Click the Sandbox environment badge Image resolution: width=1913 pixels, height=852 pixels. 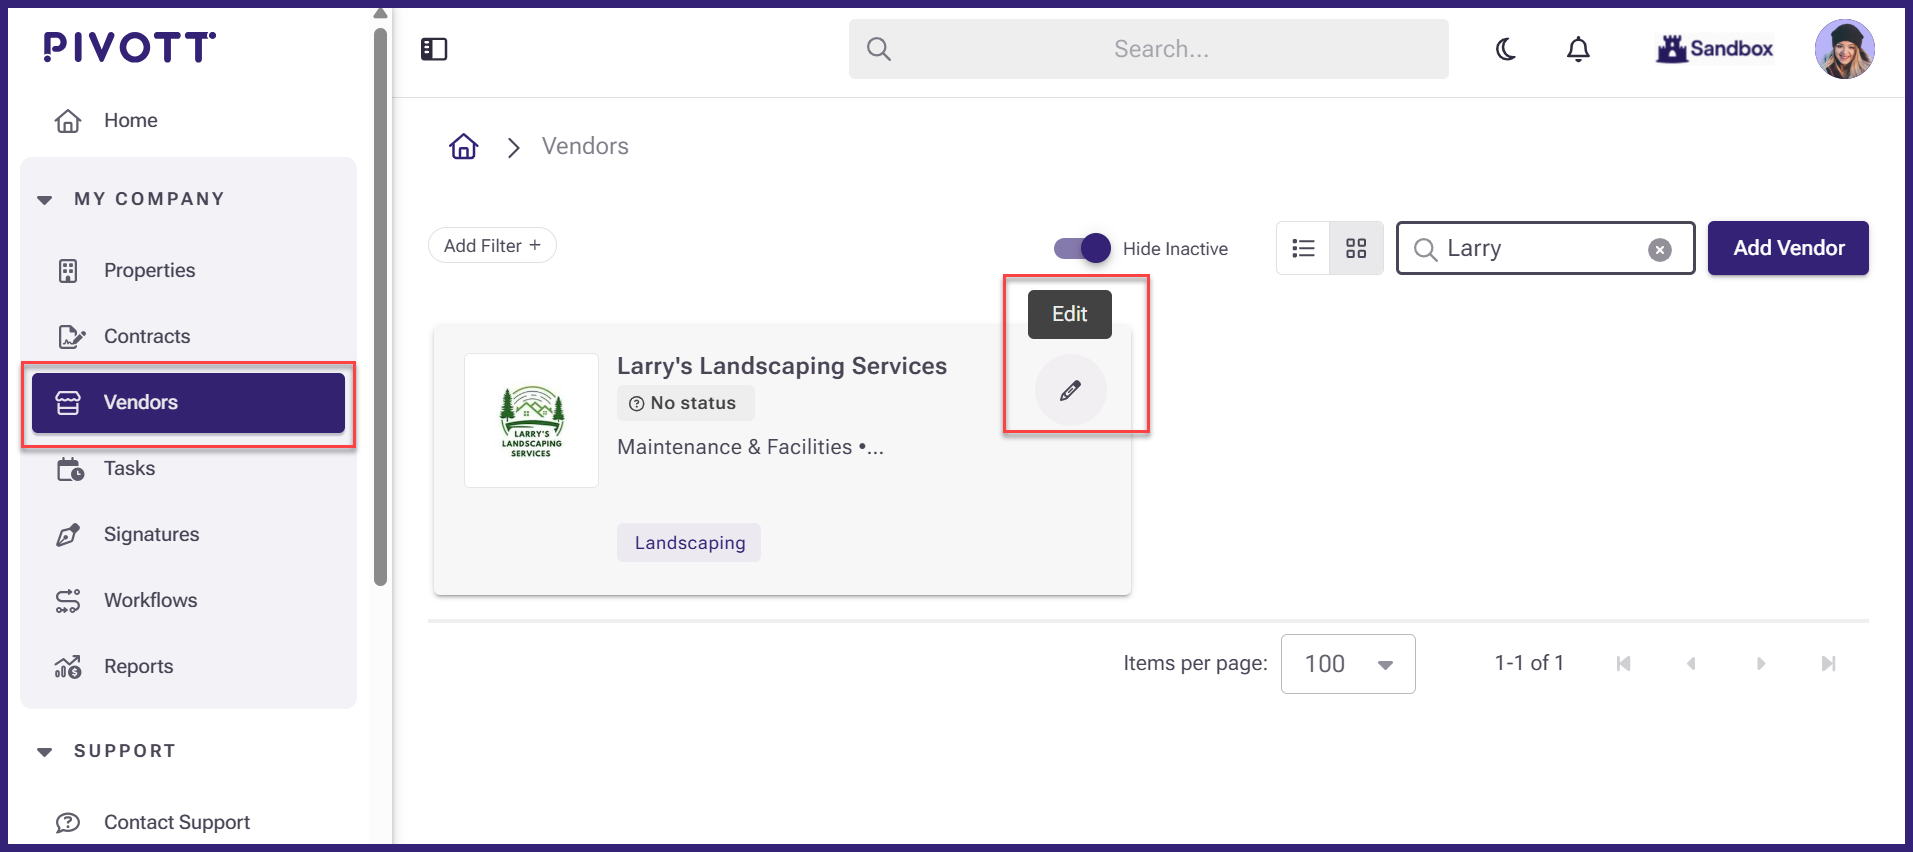click(1715, 48)
